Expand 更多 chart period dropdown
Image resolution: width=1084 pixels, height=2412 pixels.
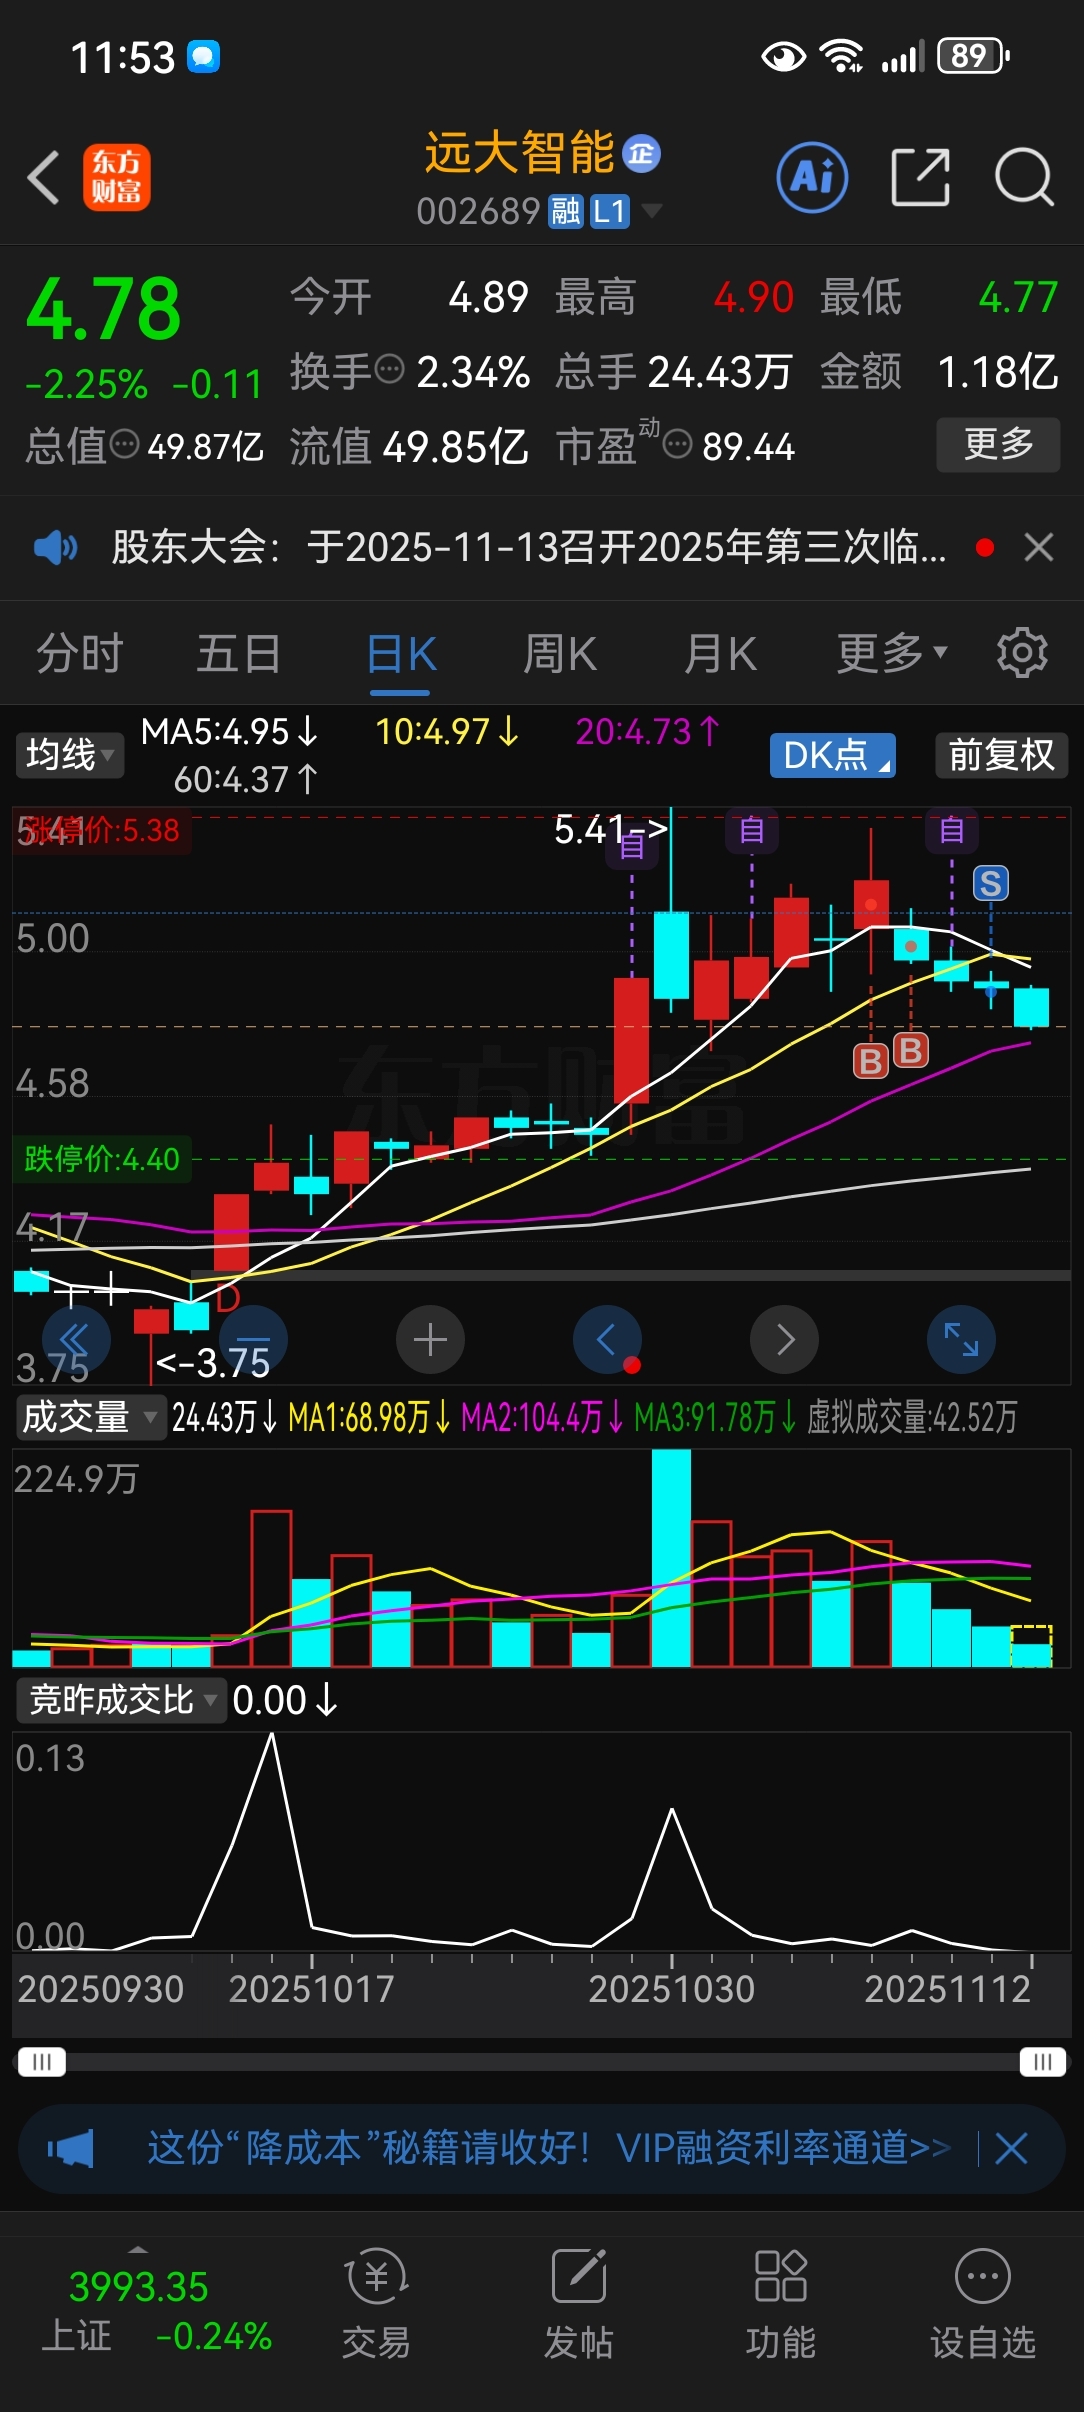pyautogui.click(x=891, y=654)
